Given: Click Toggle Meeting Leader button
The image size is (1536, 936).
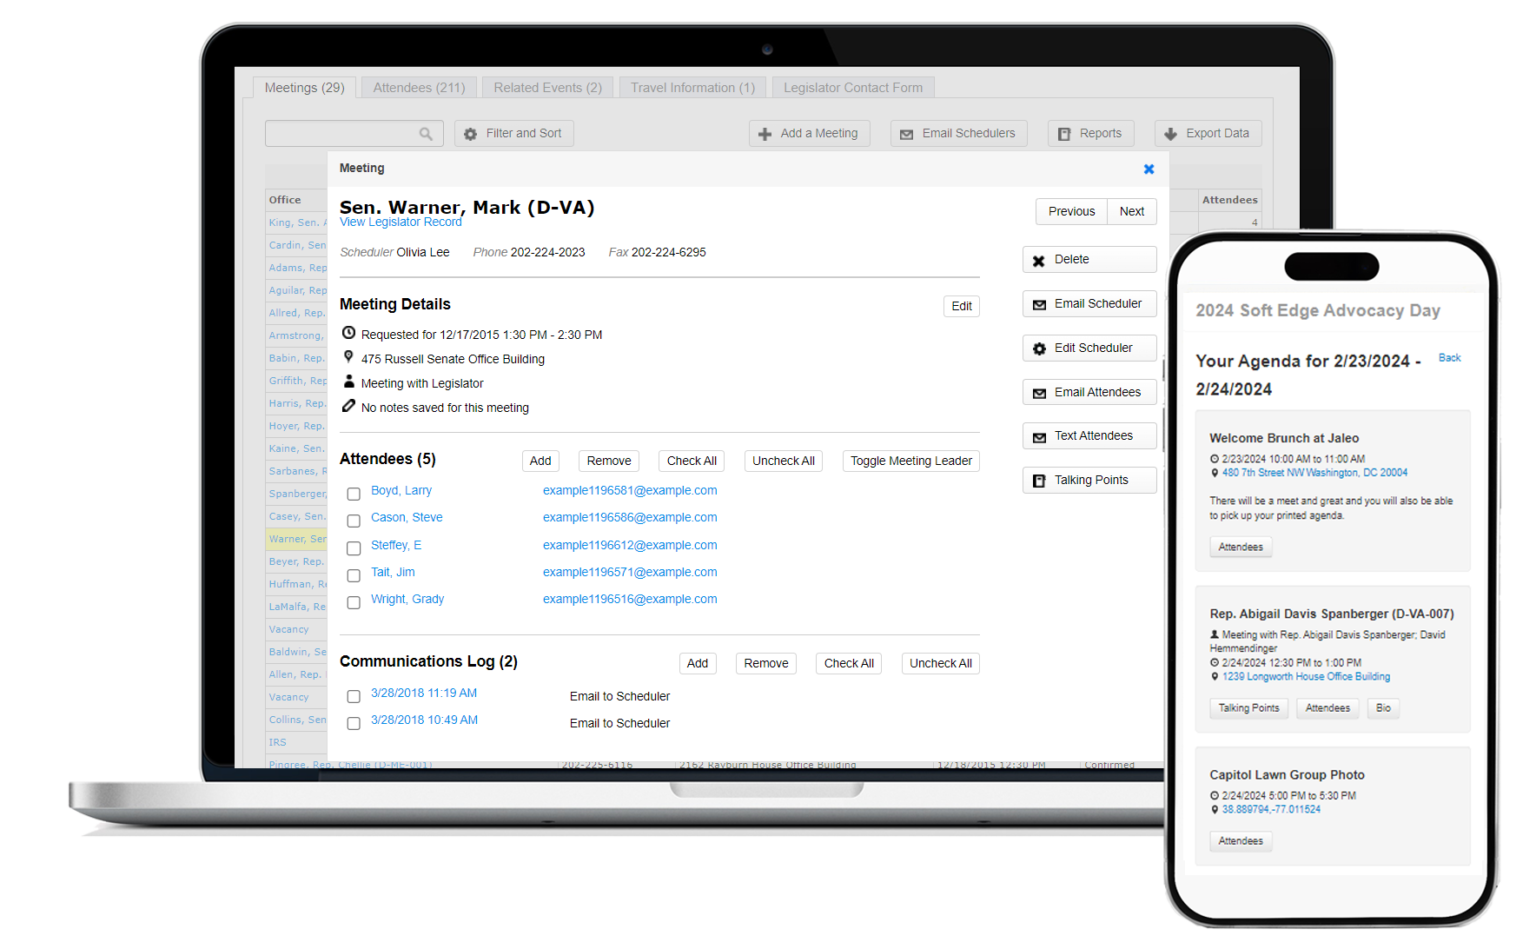Looking at the screenshot, I should 911,461.
